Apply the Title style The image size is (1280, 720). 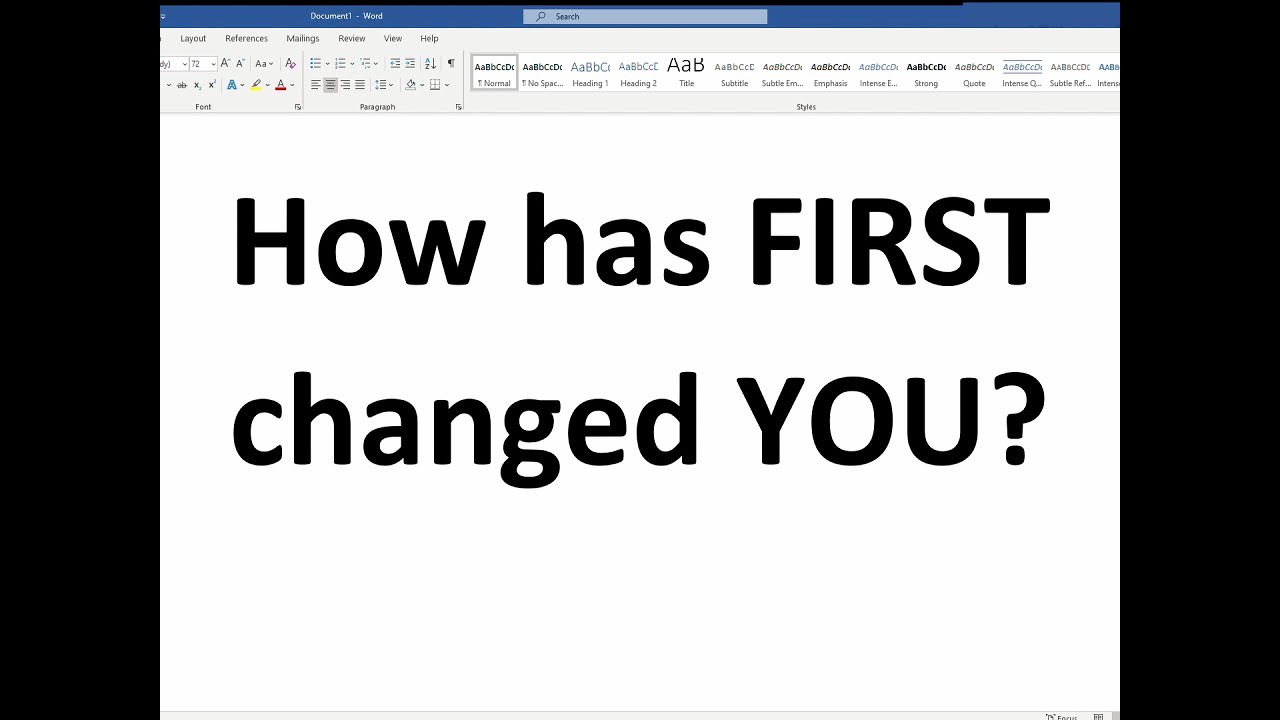pos(686,73)
